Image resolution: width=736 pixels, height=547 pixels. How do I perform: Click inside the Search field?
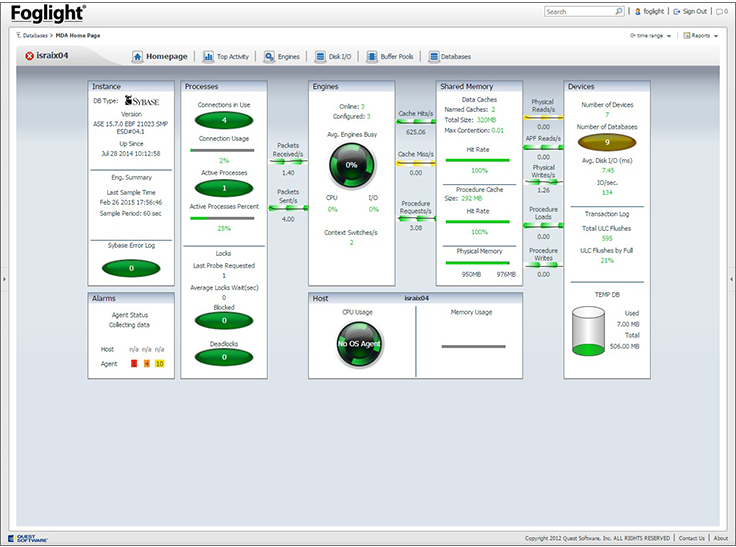(x=580, y=11)
